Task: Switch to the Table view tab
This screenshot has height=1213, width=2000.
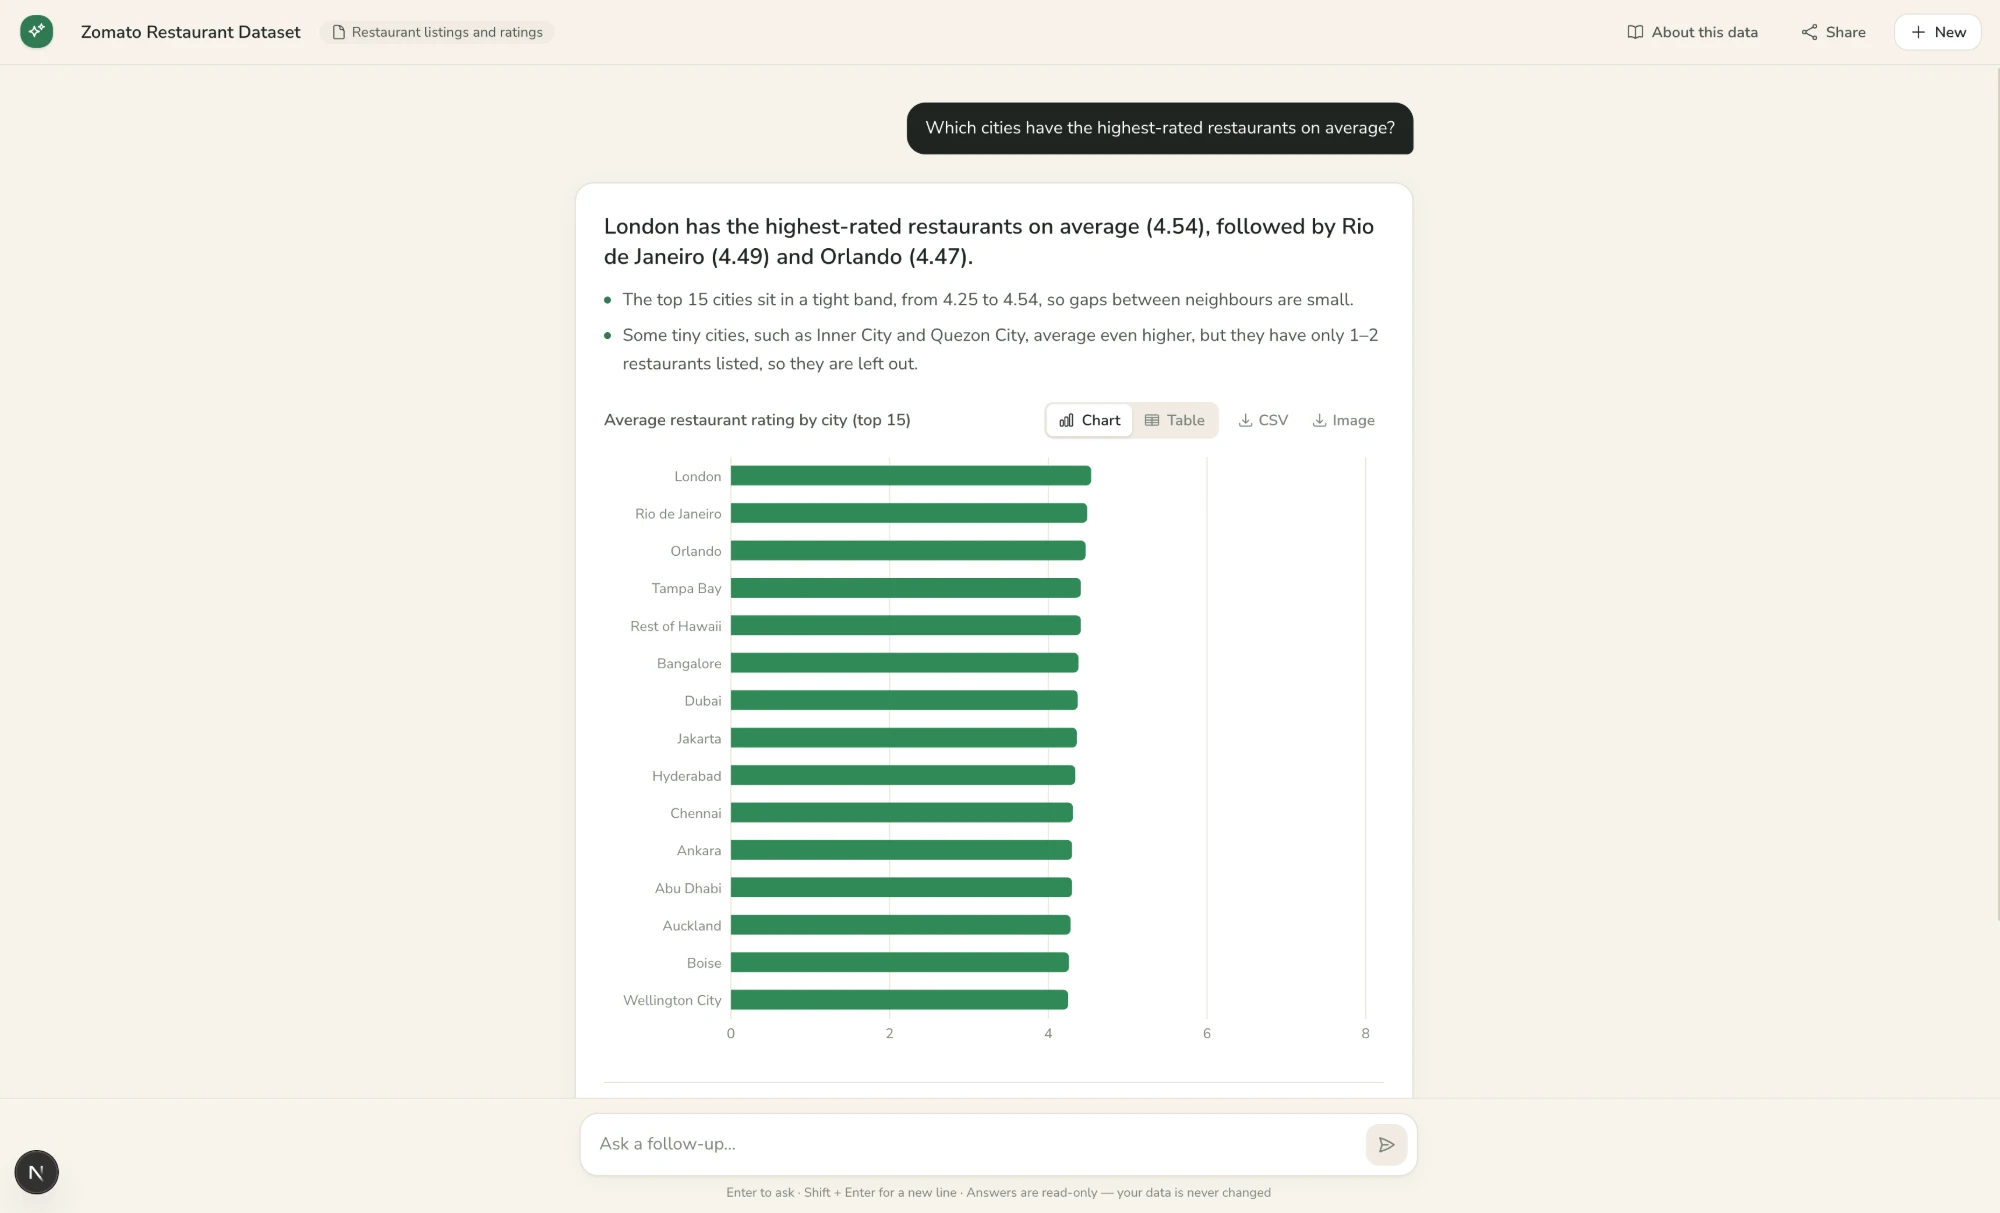Action: [x=1175, y=420]
